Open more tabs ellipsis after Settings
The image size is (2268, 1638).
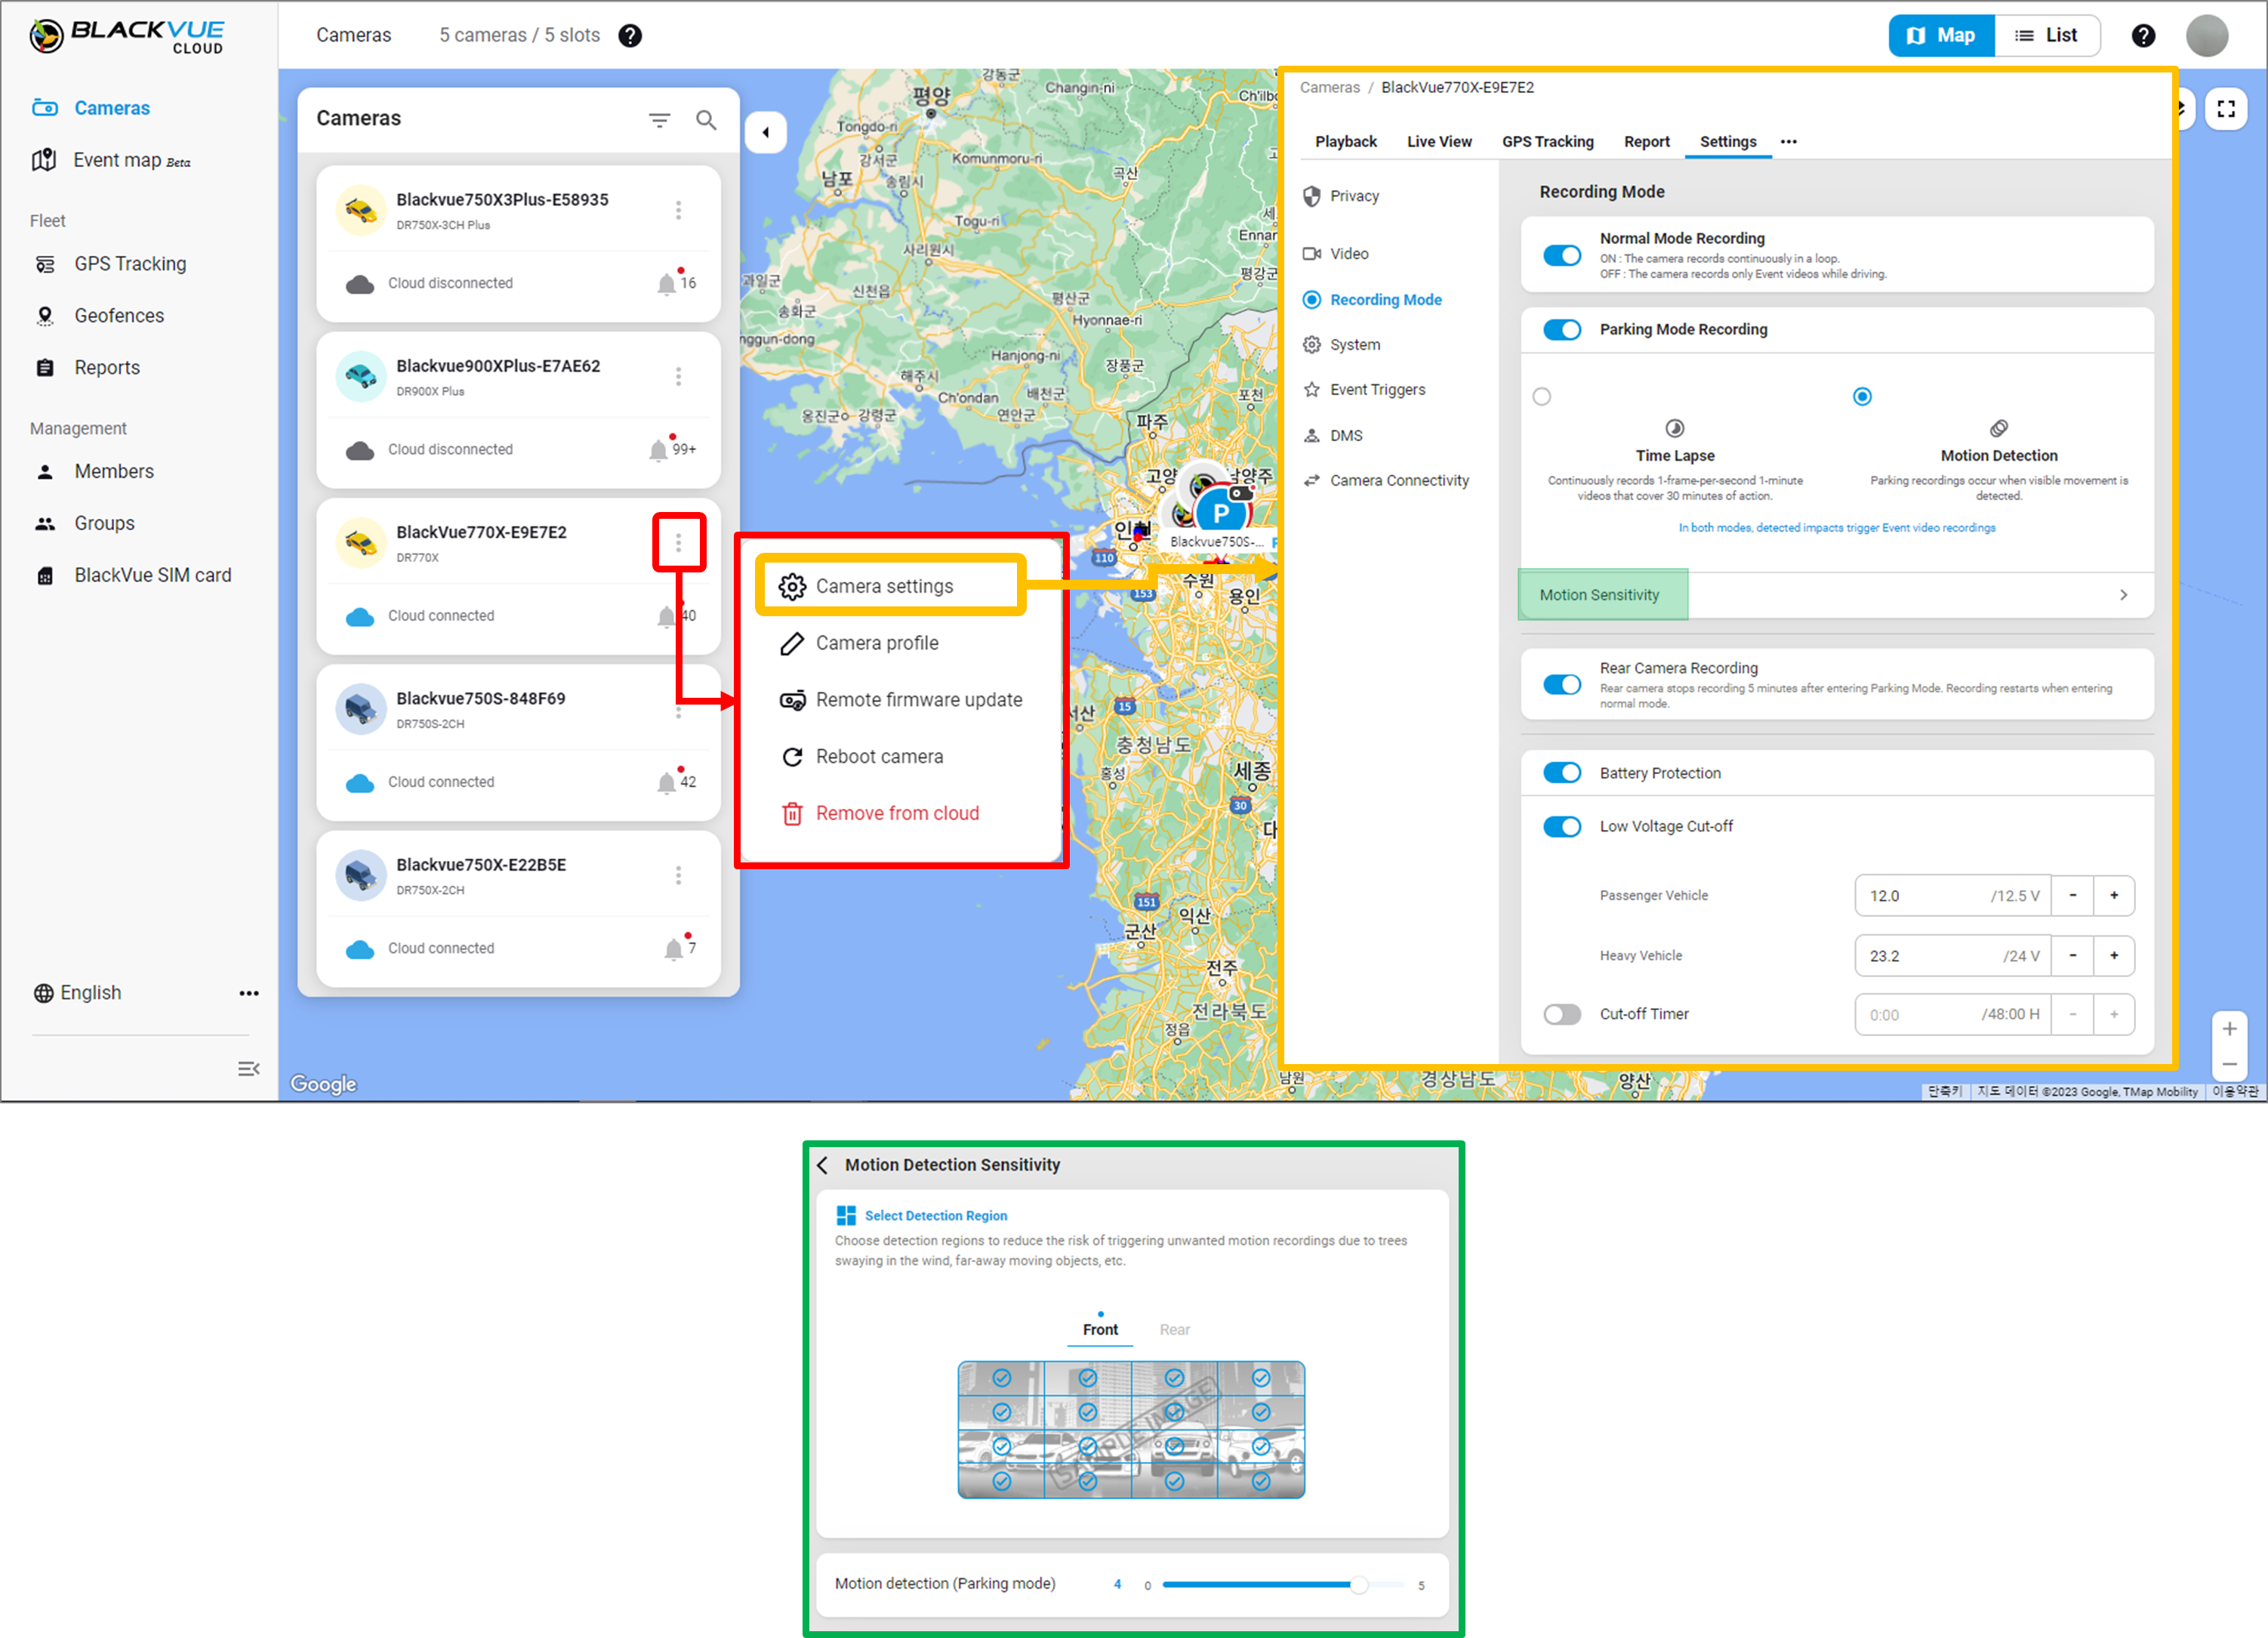(1788, 142)
